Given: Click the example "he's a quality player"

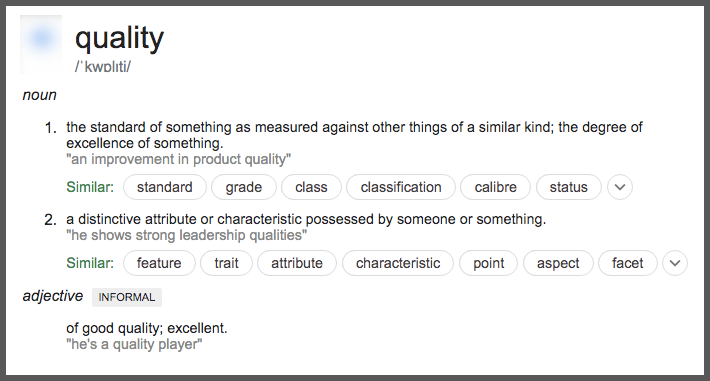Looking at the screenshot, I should (134, 344).
